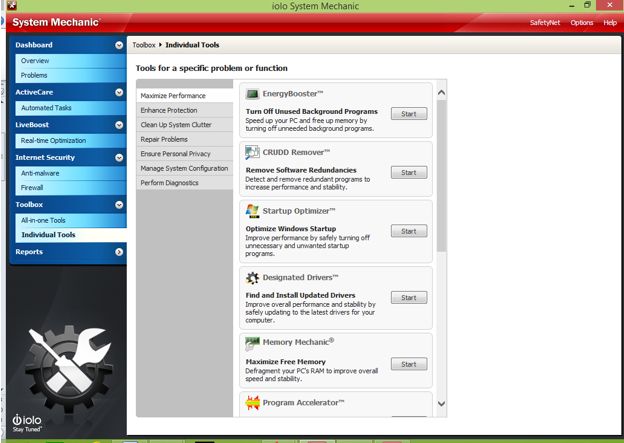The height and width of the screenshot is (443, 624).
Task: Start the EnergyBooster tool
Action: pyautogui.click(x=409, y=114)
